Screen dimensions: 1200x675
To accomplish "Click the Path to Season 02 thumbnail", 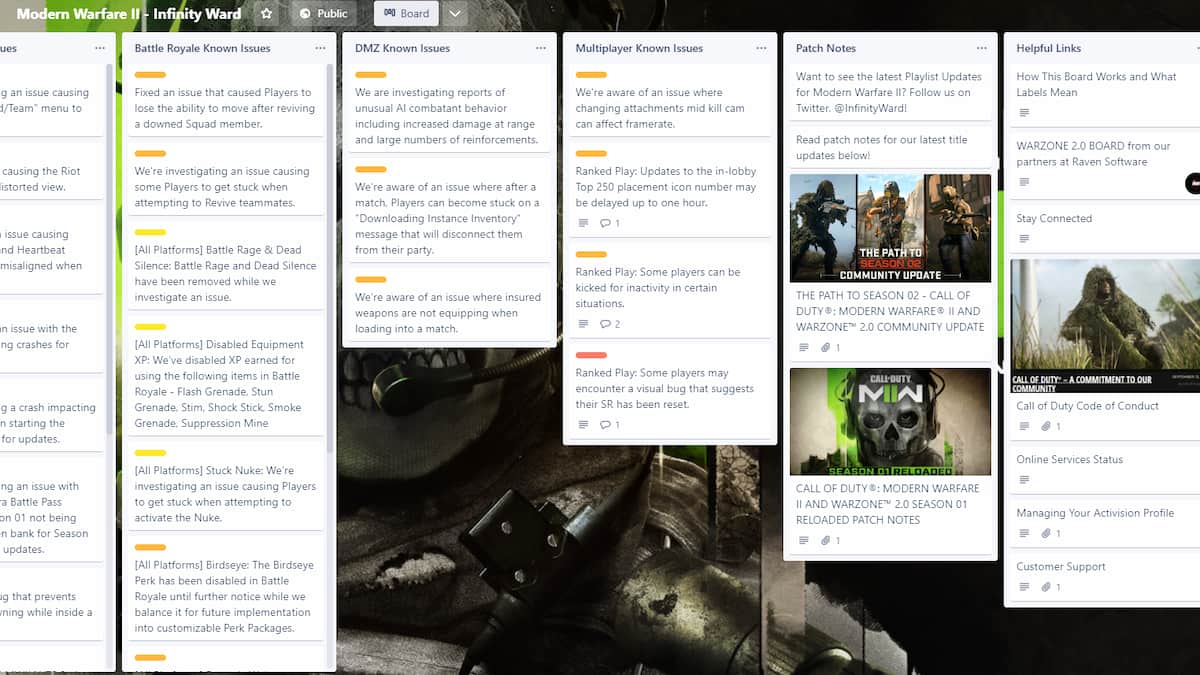I will (x=889, y=227).
